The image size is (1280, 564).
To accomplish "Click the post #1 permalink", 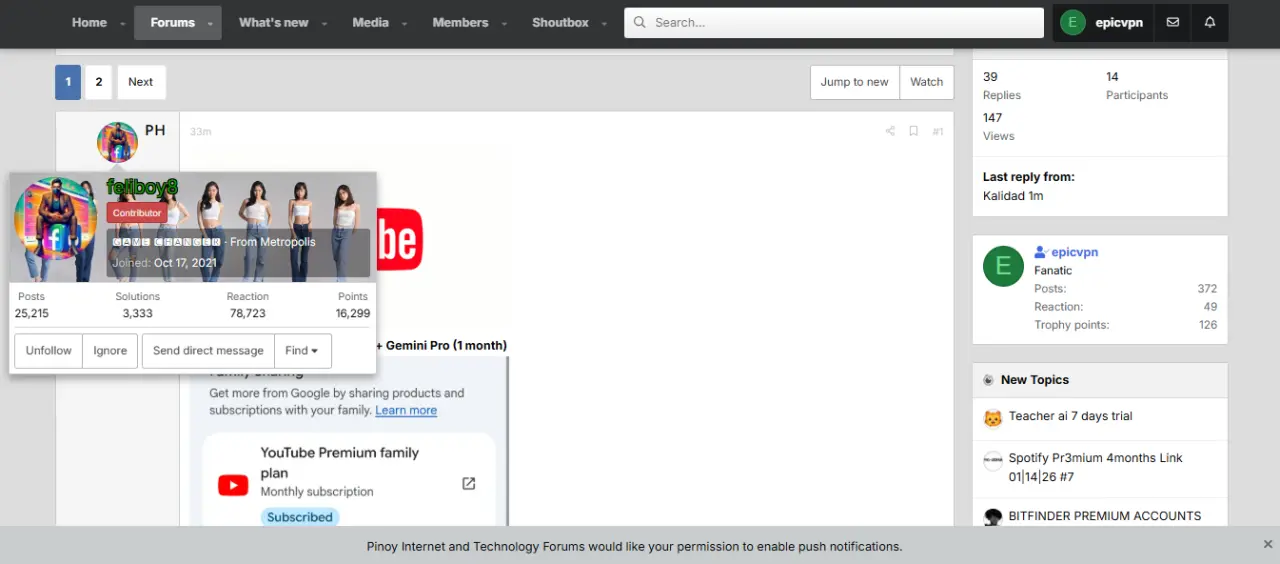I will click(x=937, y=131).
